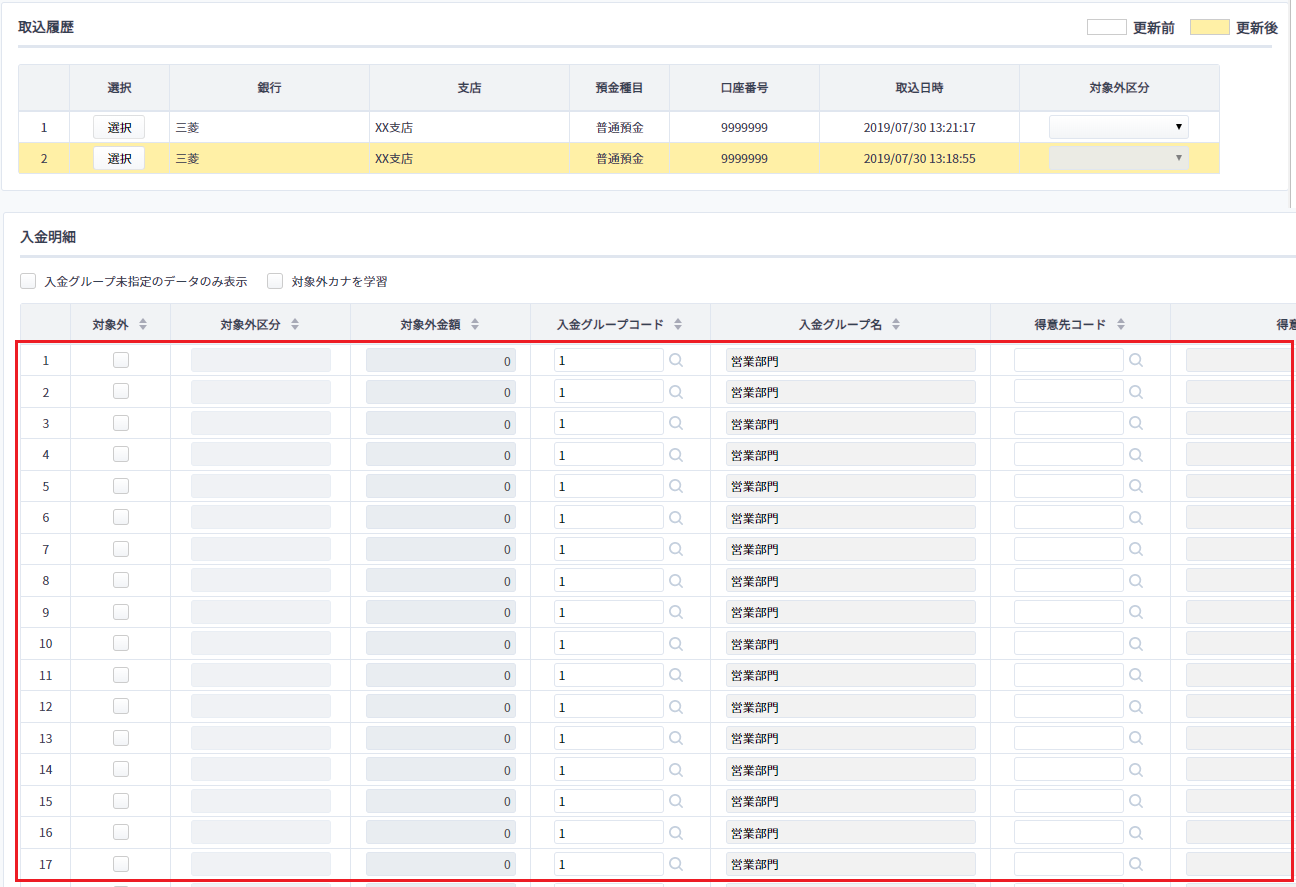The width and height of the screenshot is (1296, 887).
Task: Sort by 対象外金額 column arrows
Action: pyautogui.click(x=475, y=324)
